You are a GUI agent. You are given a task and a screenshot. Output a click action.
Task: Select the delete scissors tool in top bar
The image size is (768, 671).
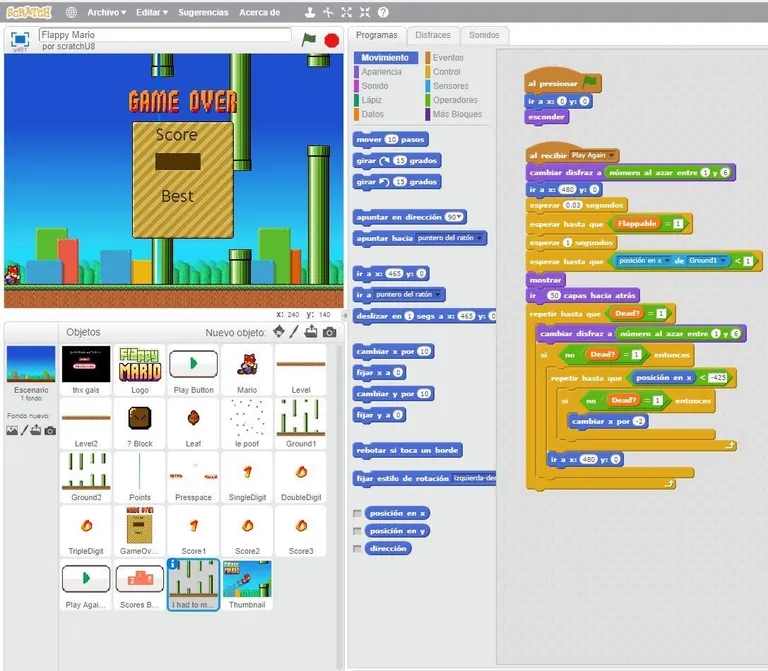pyautogui.click(x=328, y=12)
